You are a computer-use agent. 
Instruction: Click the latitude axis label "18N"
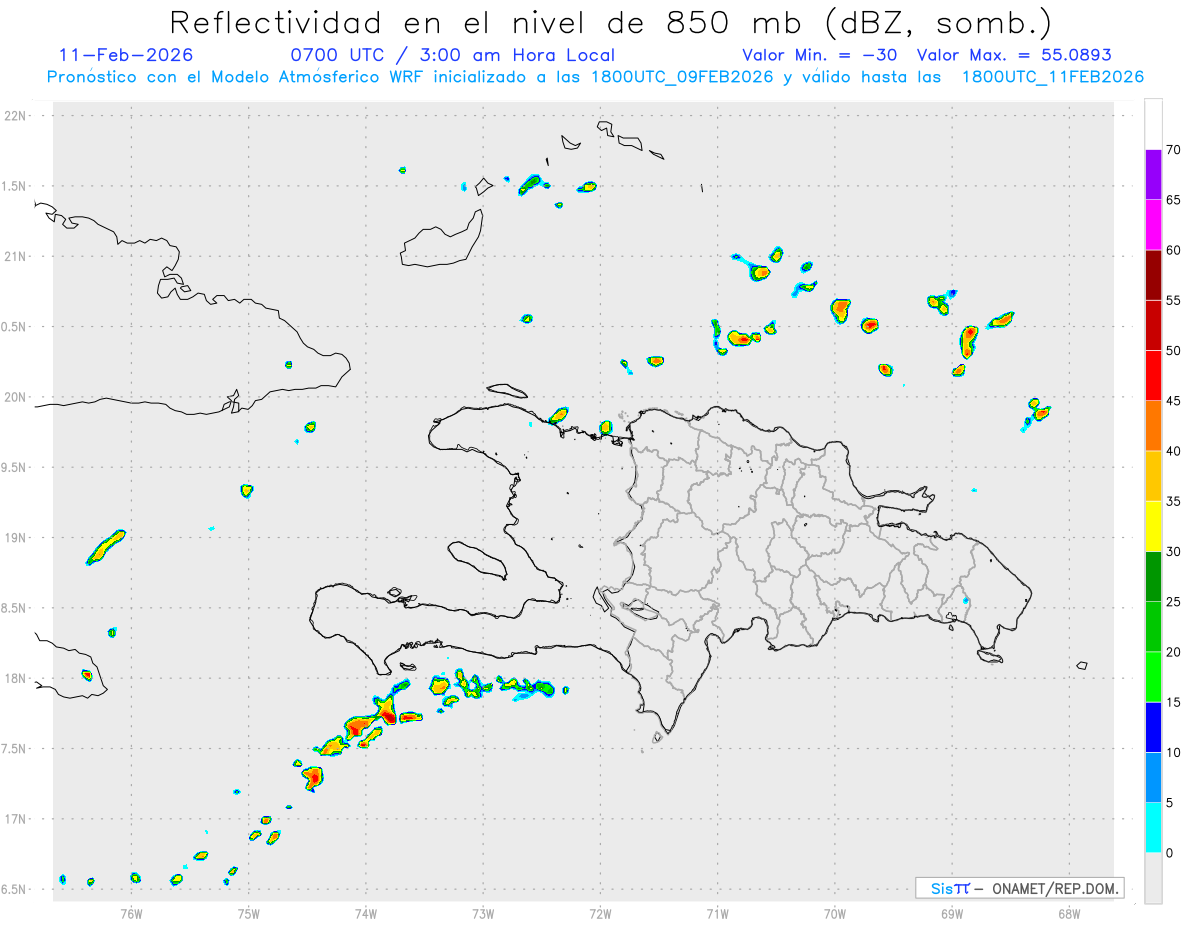(x=17, y=679)
